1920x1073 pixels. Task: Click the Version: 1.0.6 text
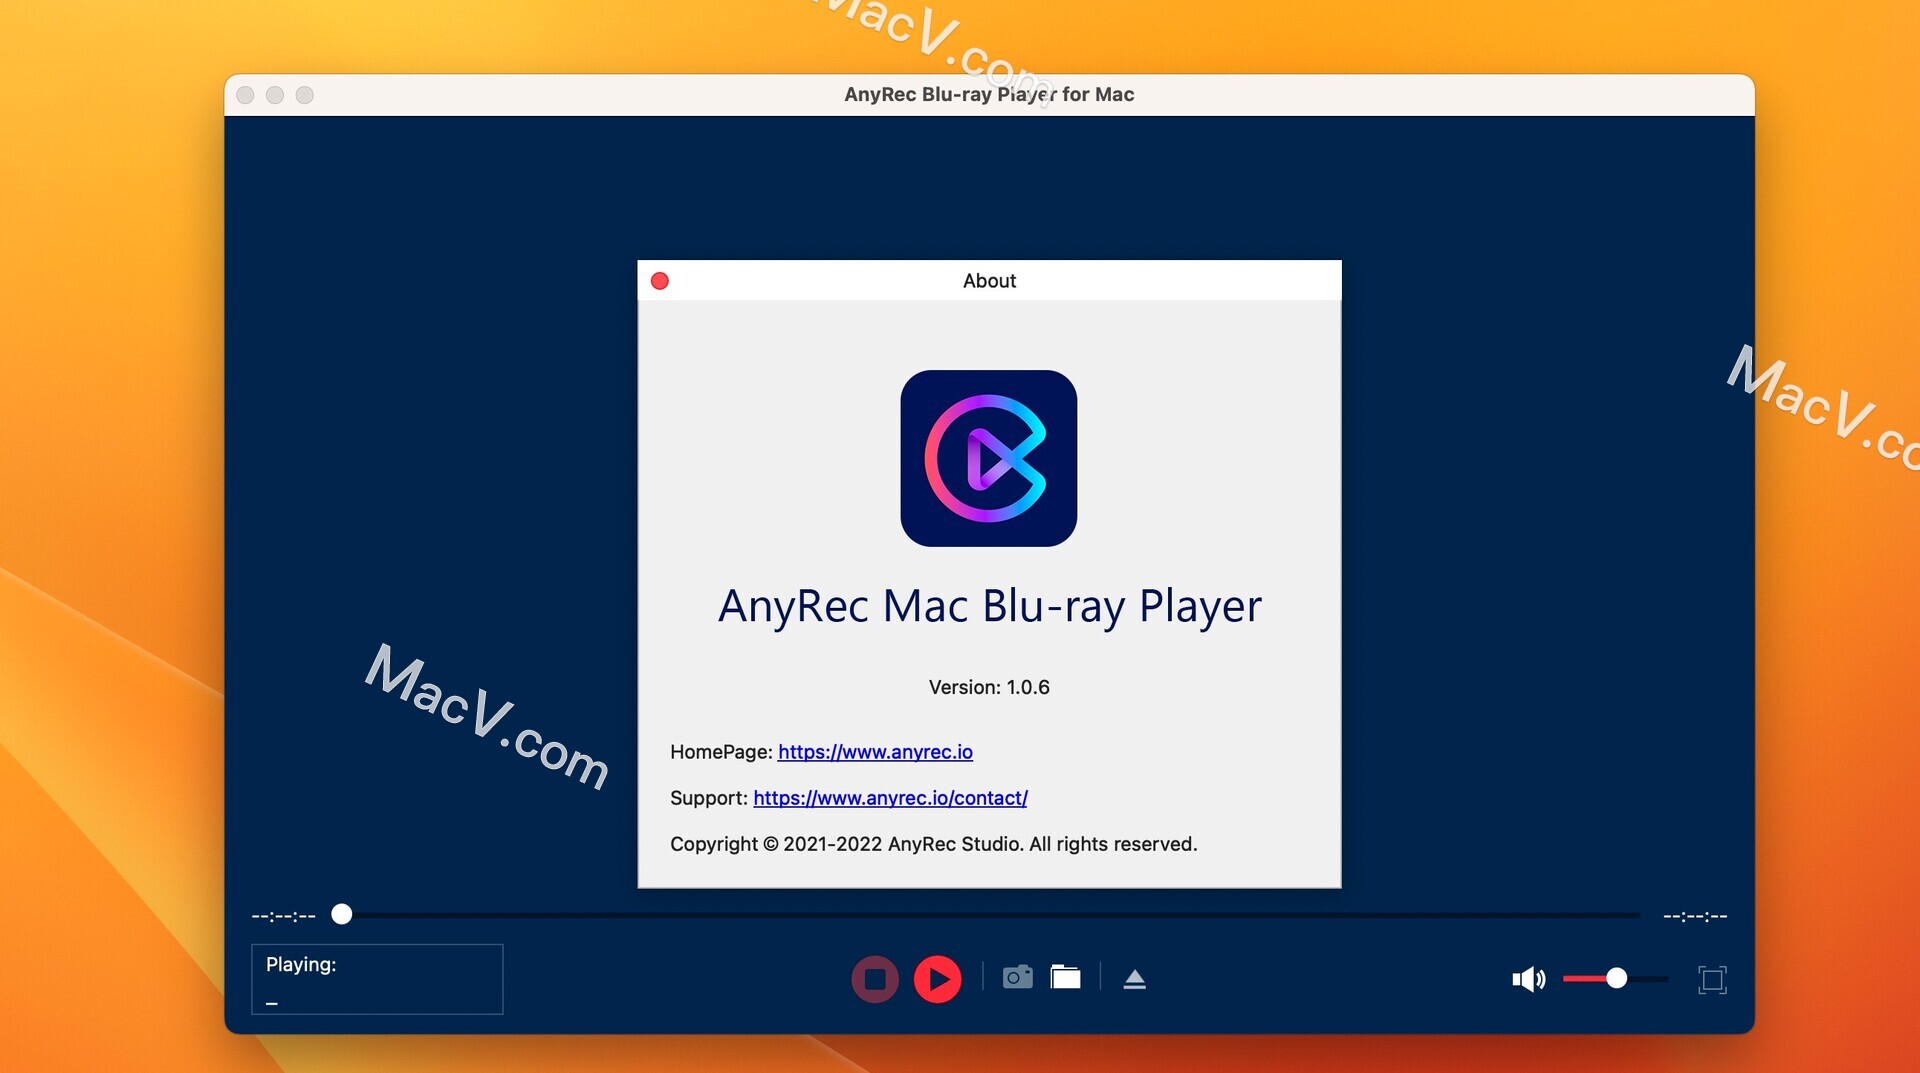coord(989,687)
